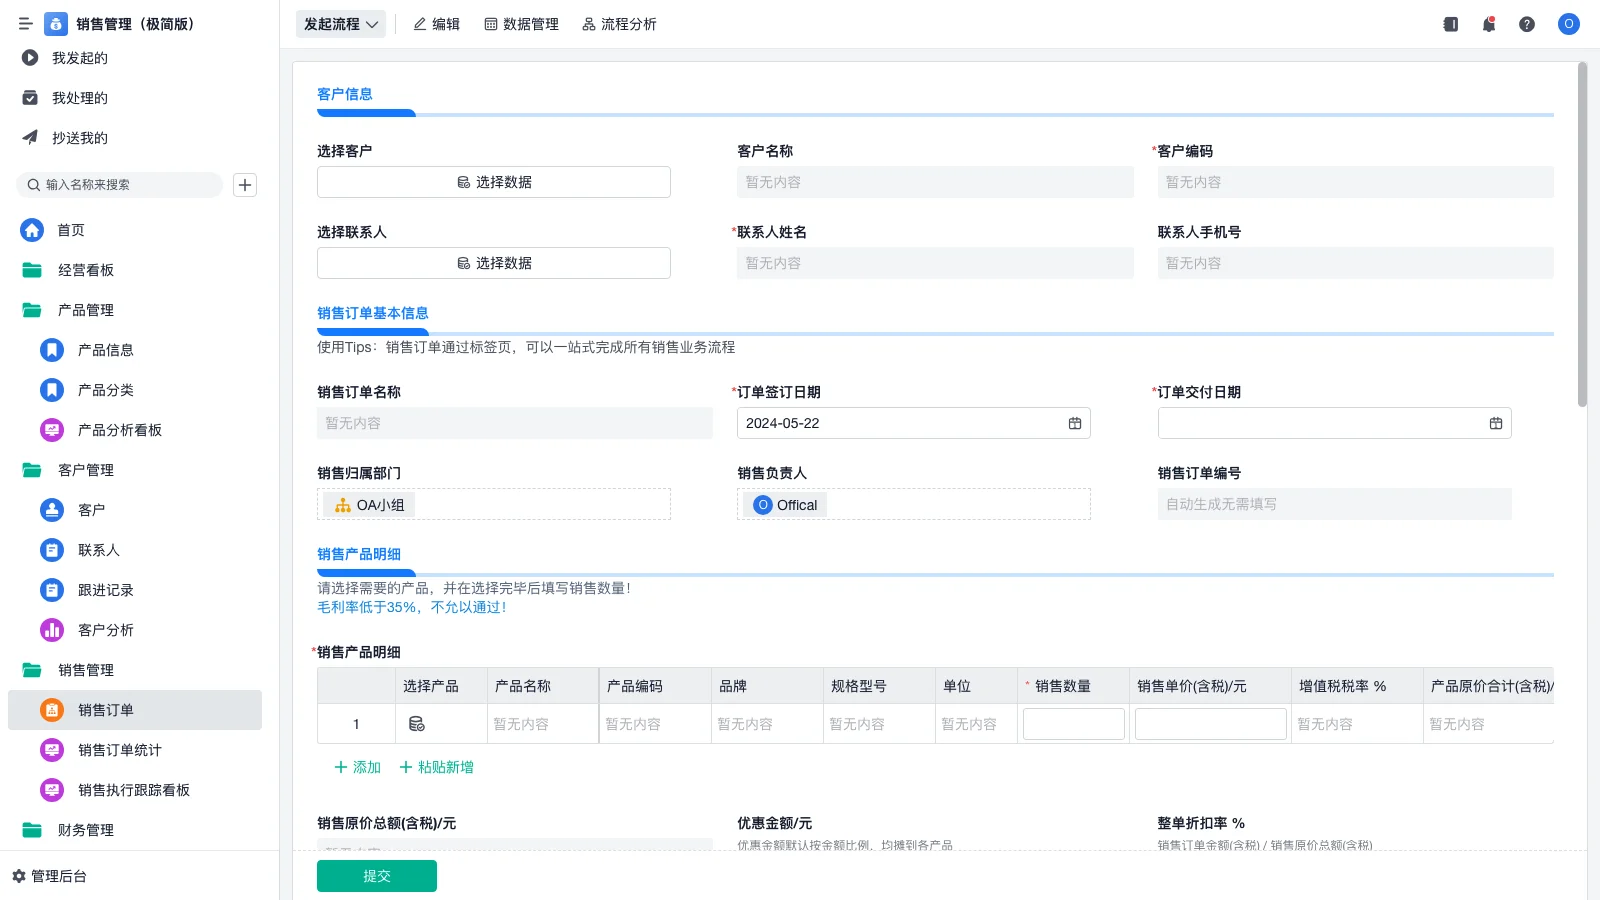Open 客户分析 in the sidebar
The image size is (1600, 900).
point(104,630)
